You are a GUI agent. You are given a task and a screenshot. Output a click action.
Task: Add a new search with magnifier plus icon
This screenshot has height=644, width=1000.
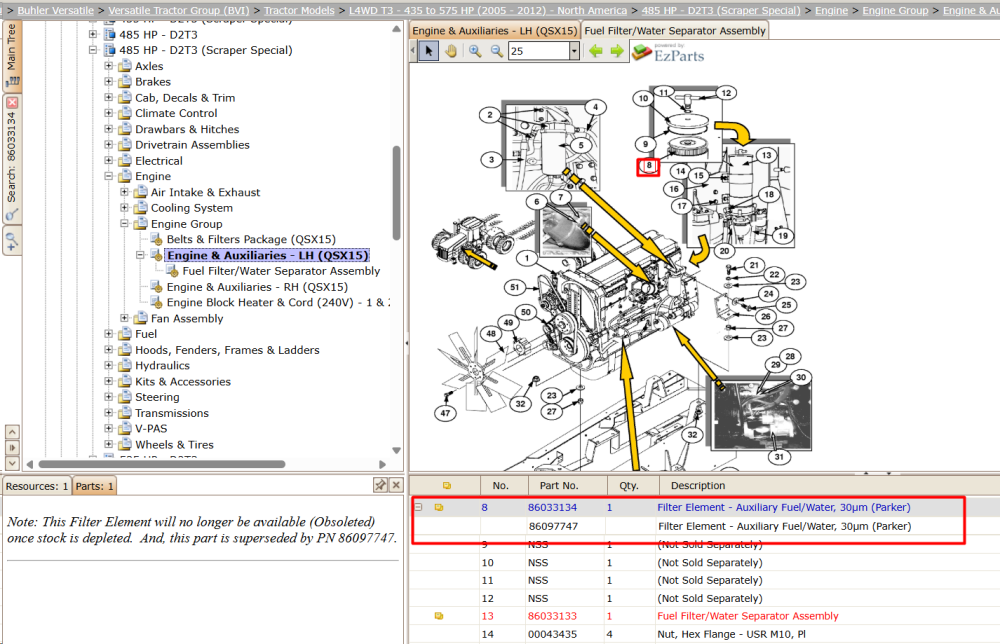click(12, 241)
